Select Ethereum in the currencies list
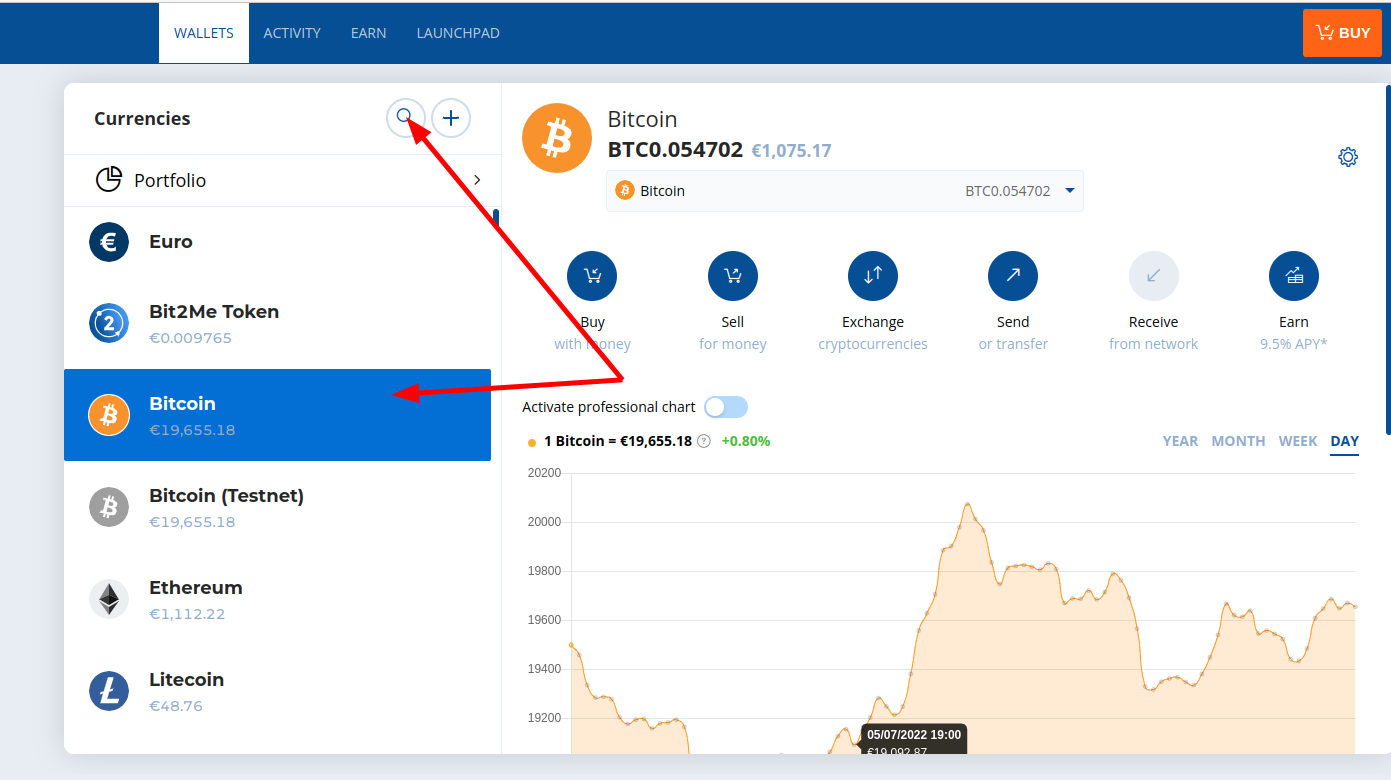This screenshot has width=1391, height=780. tap(277, 599)
